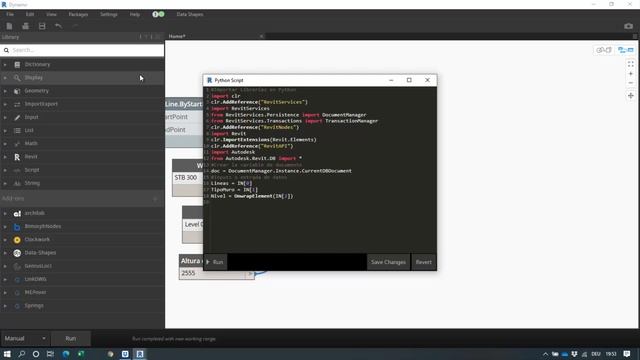Expand the String library category
Image resolution: width=640 pixels, height=360 pixels.
[5, 183]
